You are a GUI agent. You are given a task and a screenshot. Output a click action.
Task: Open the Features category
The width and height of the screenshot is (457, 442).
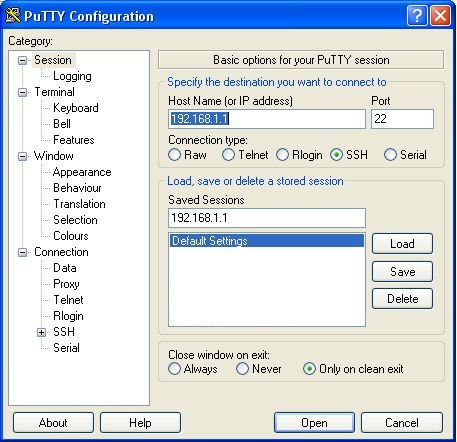[74, 140]
